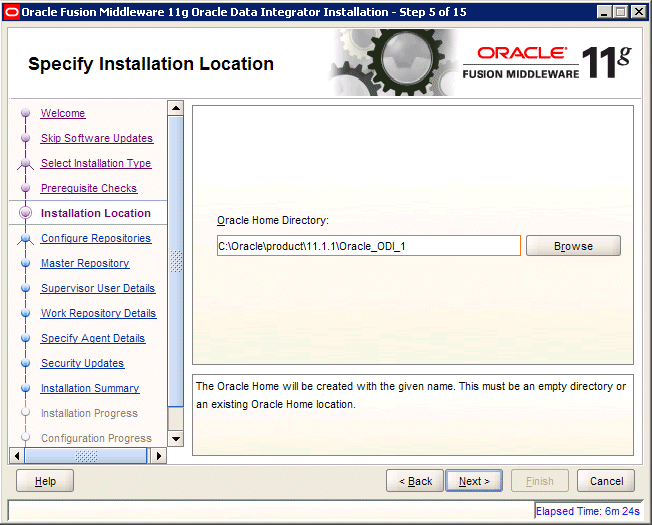
Task: Go to Specify Agent Details step
Action: point(93,338)
